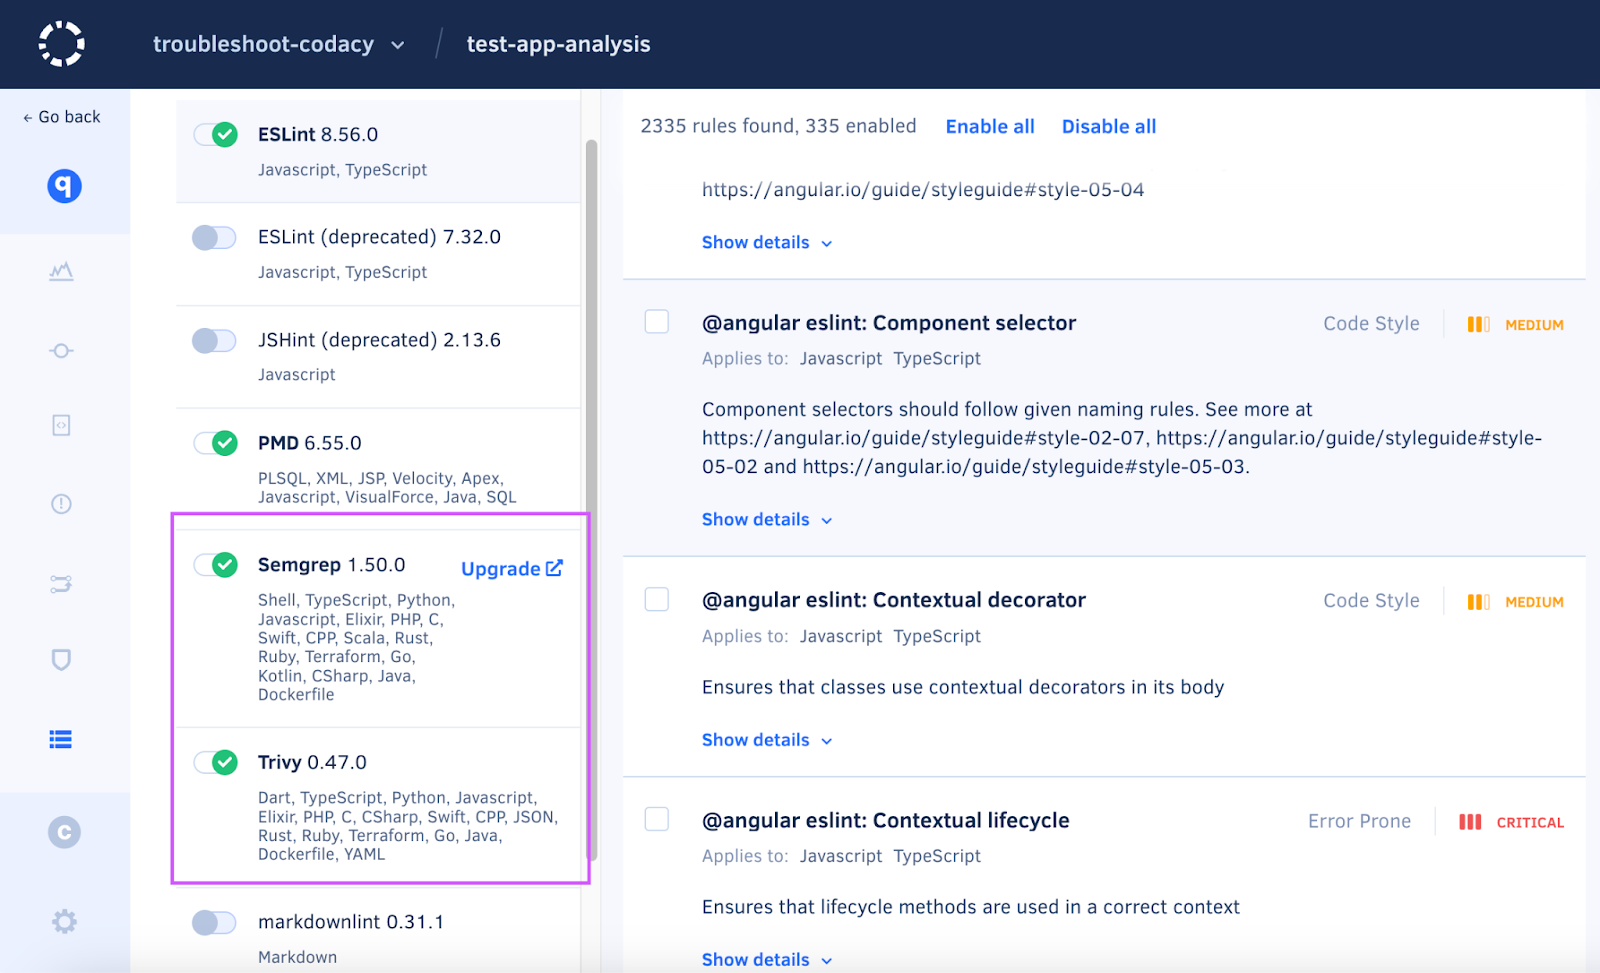Expand Show details for Contextual lifecycle

tap(767, 959)
